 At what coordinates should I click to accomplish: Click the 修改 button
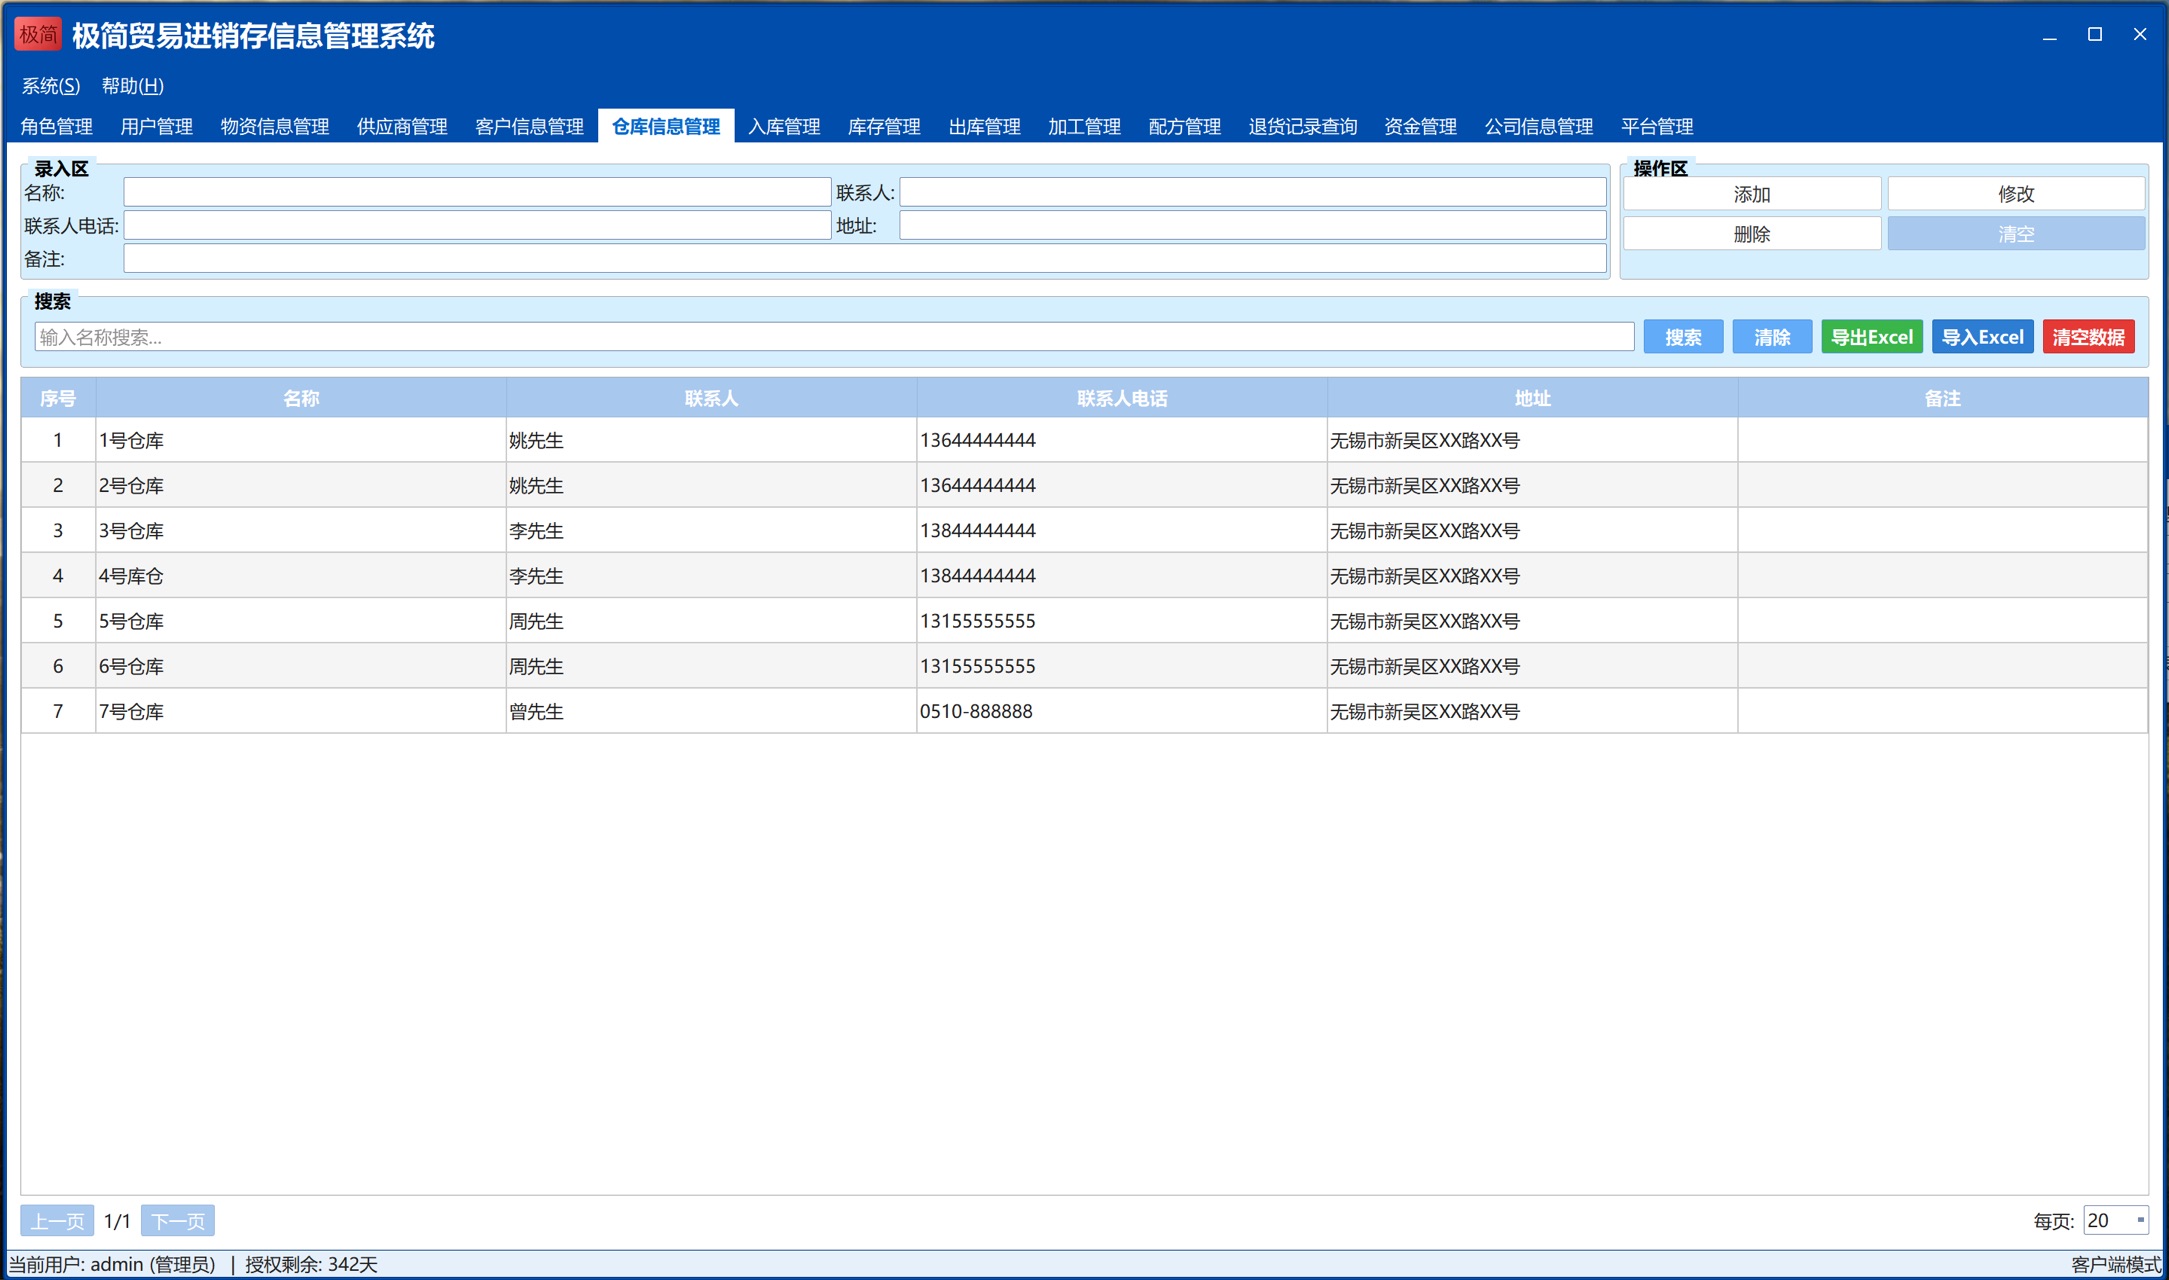[2016, 194]
